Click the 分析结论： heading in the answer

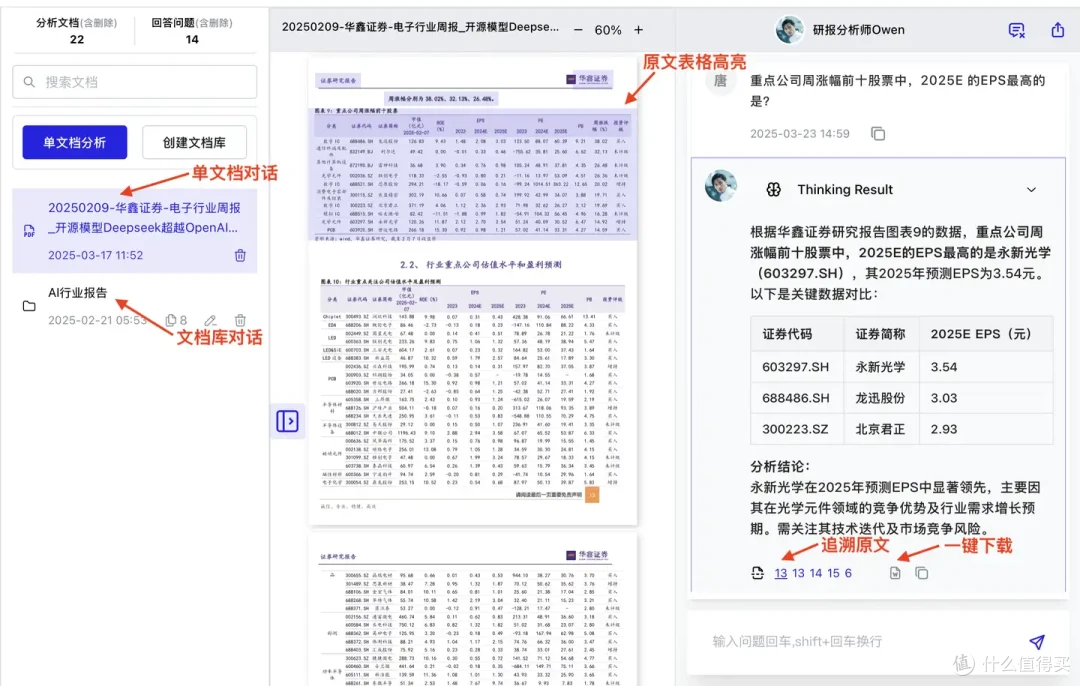pyautogui.click(x=780, y=466)
